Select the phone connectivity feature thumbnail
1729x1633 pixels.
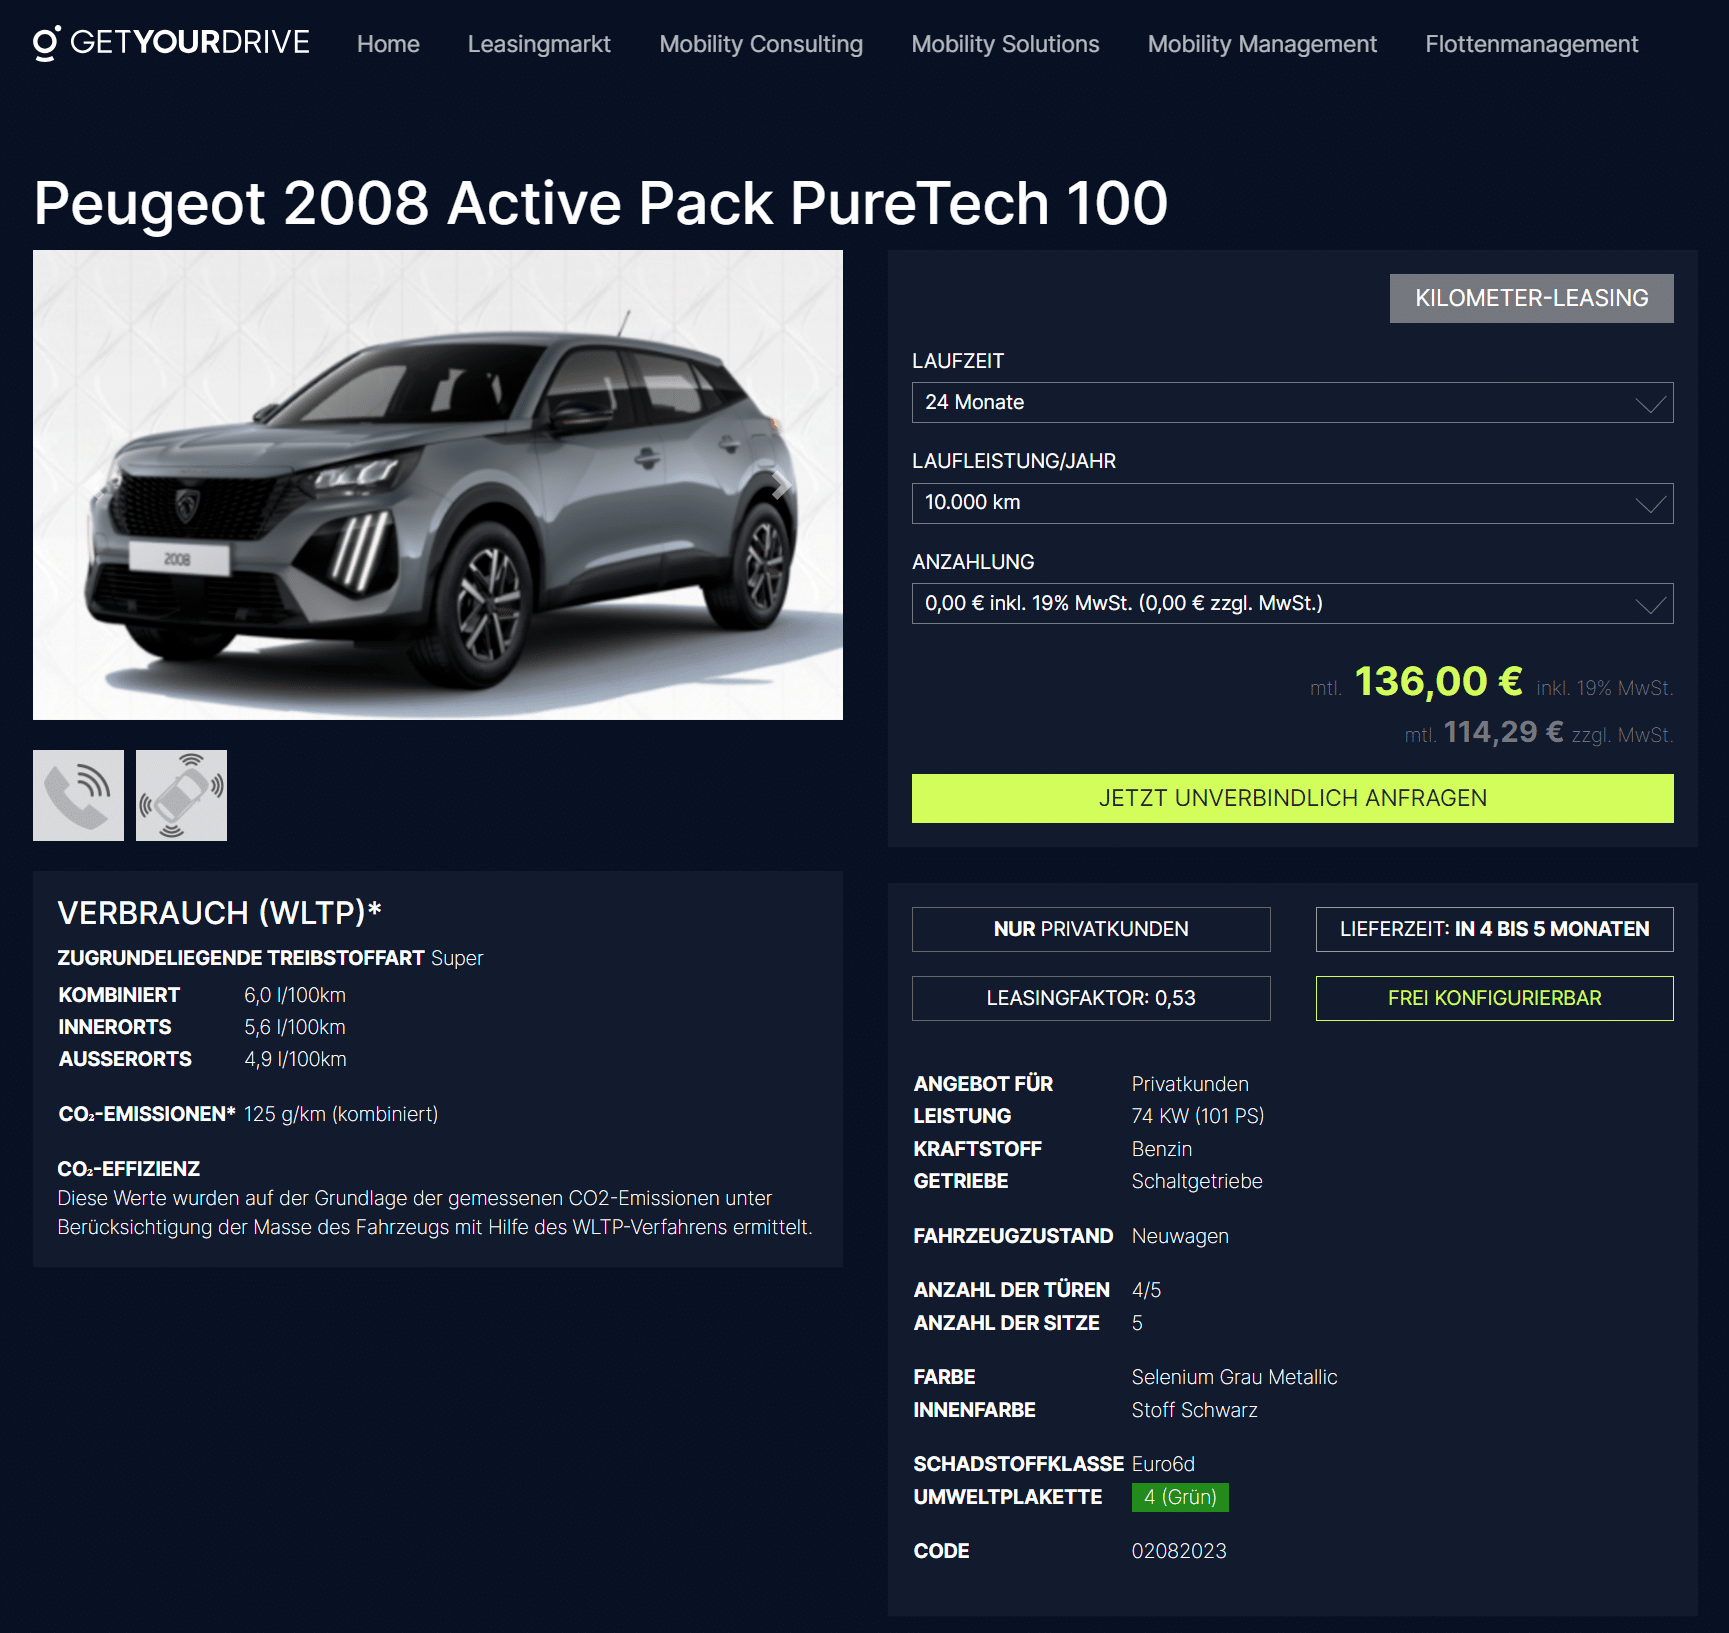click(78, 795)
